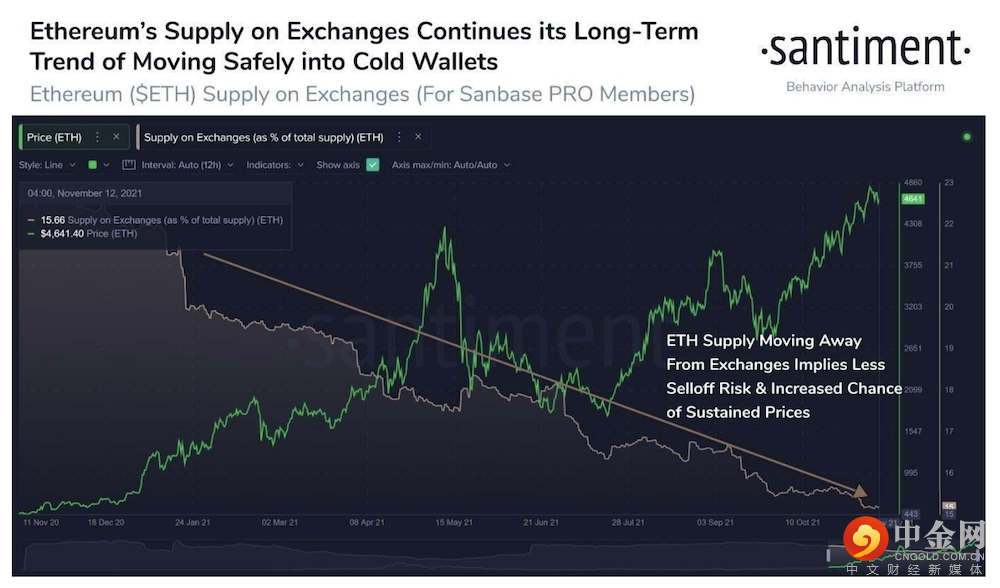Remove the Price (ETH) metric

click(x=116, y=137)
